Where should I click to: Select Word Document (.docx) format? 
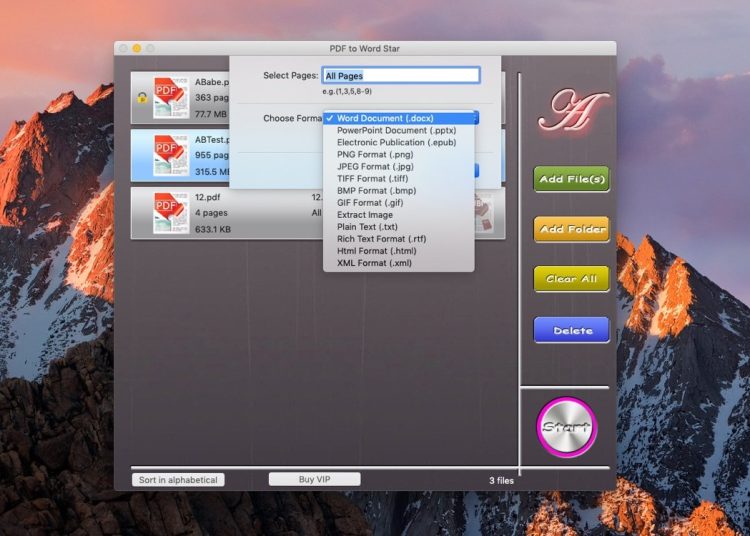coord(385,119)
